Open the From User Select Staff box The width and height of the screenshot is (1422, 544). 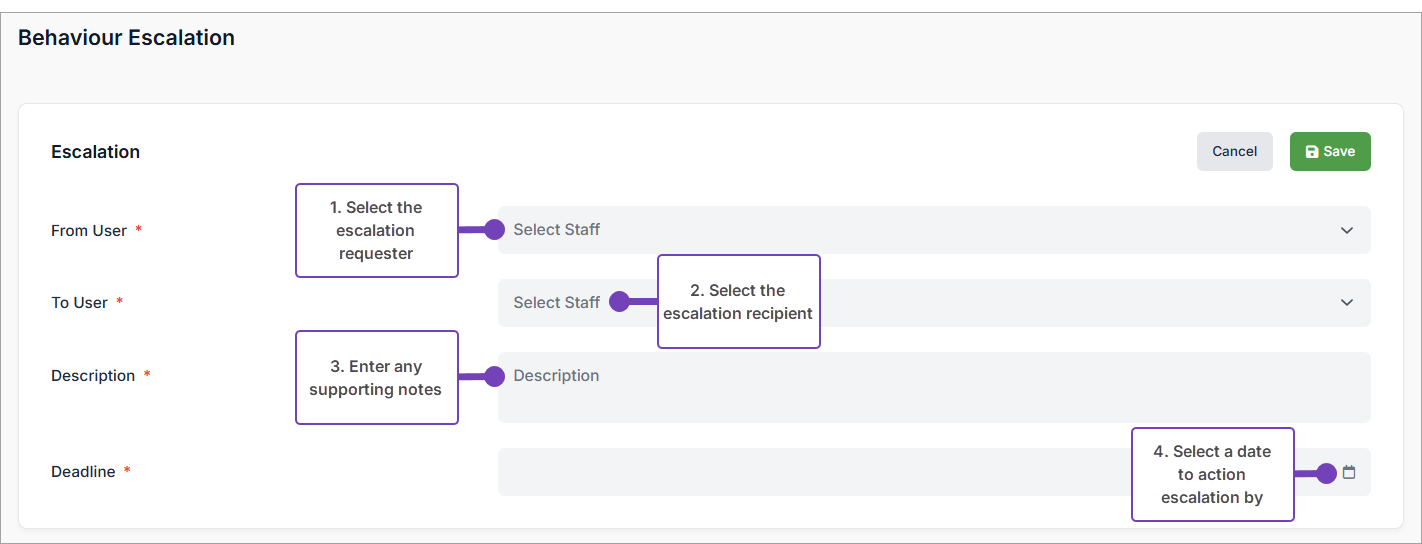click(x=900, y=230)
